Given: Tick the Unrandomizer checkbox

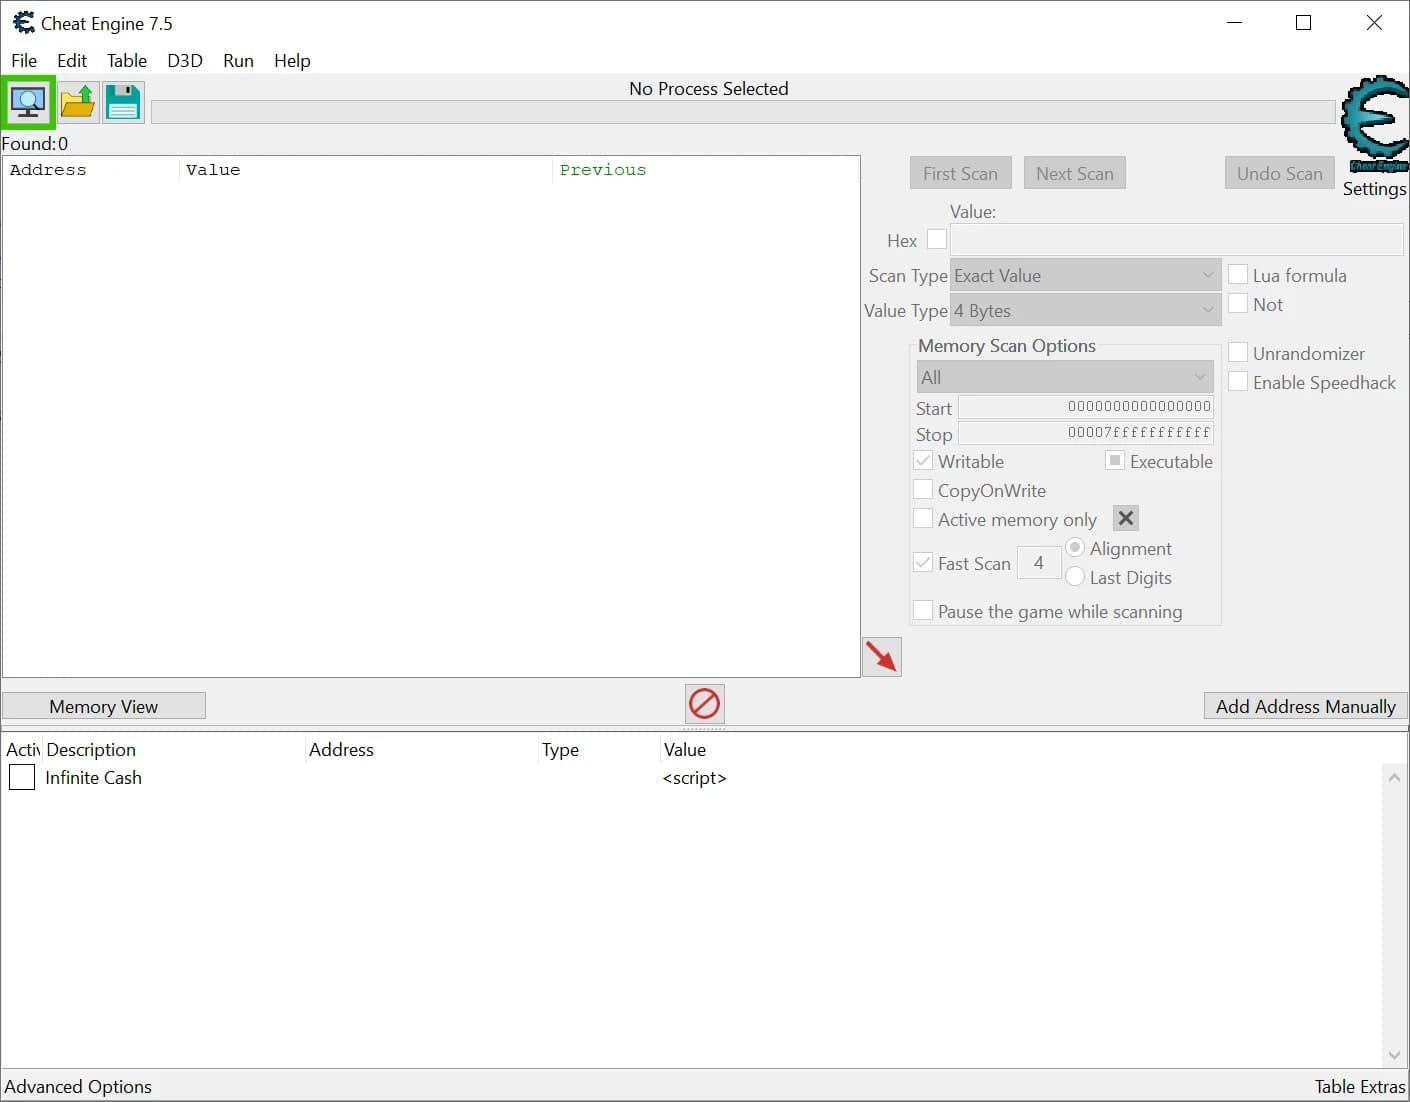Looking at the screenshot, I should pyautogui.click(x=1238, y=352).
